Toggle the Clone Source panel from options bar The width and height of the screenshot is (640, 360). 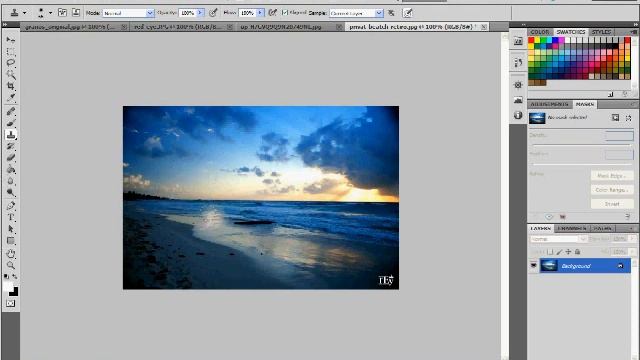pos(76,13)
